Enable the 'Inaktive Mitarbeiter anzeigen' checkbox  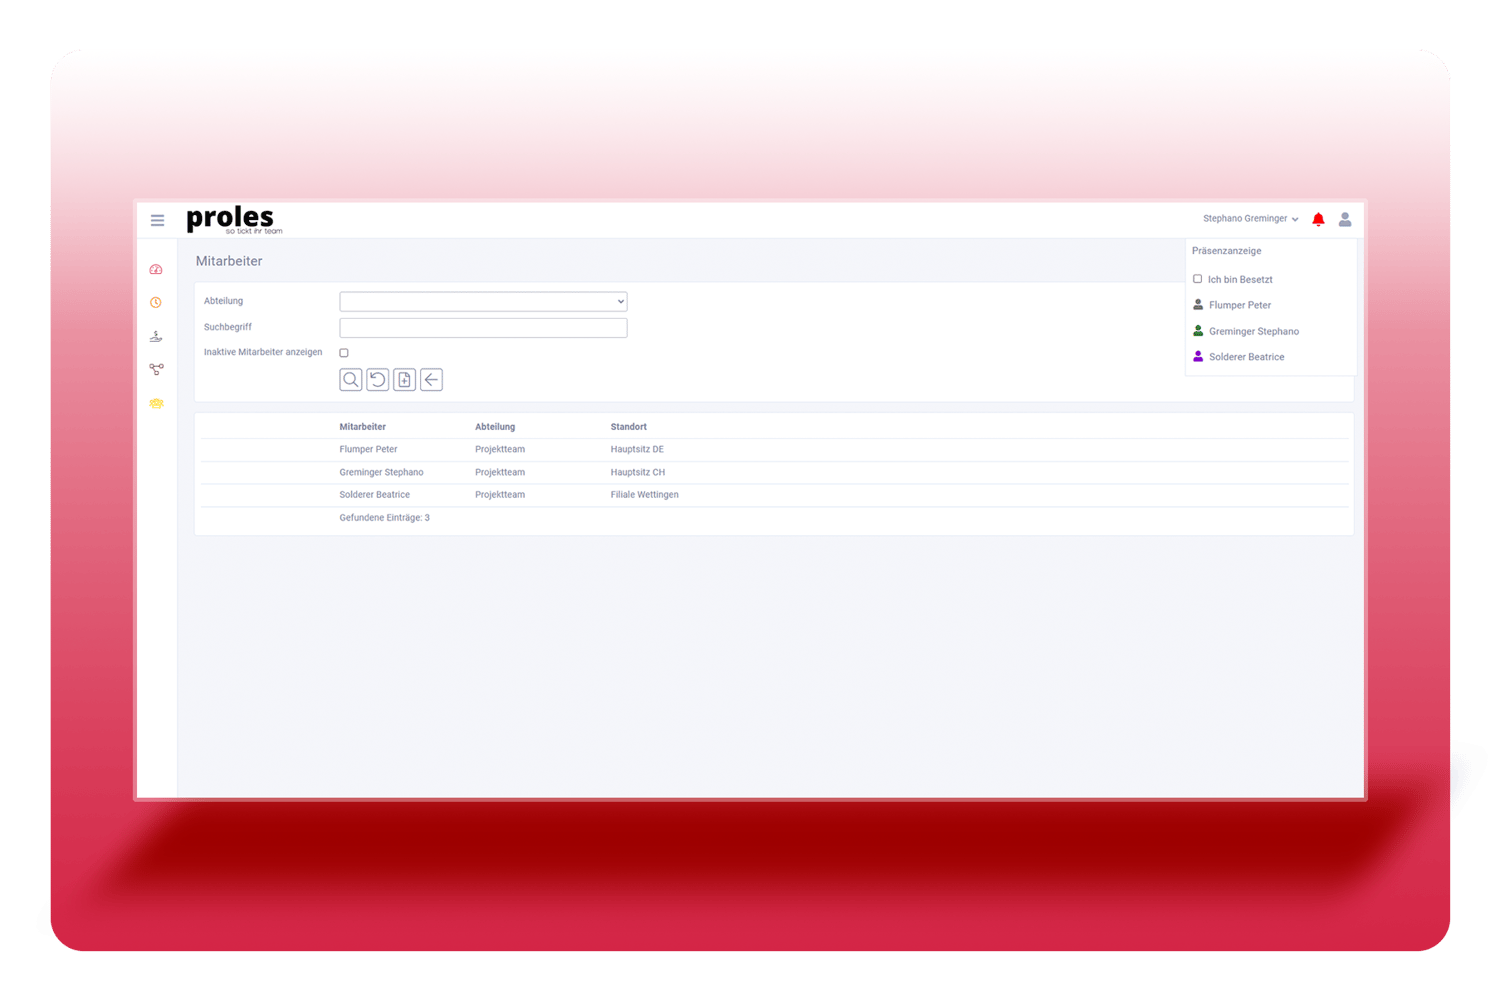[344, 353]
